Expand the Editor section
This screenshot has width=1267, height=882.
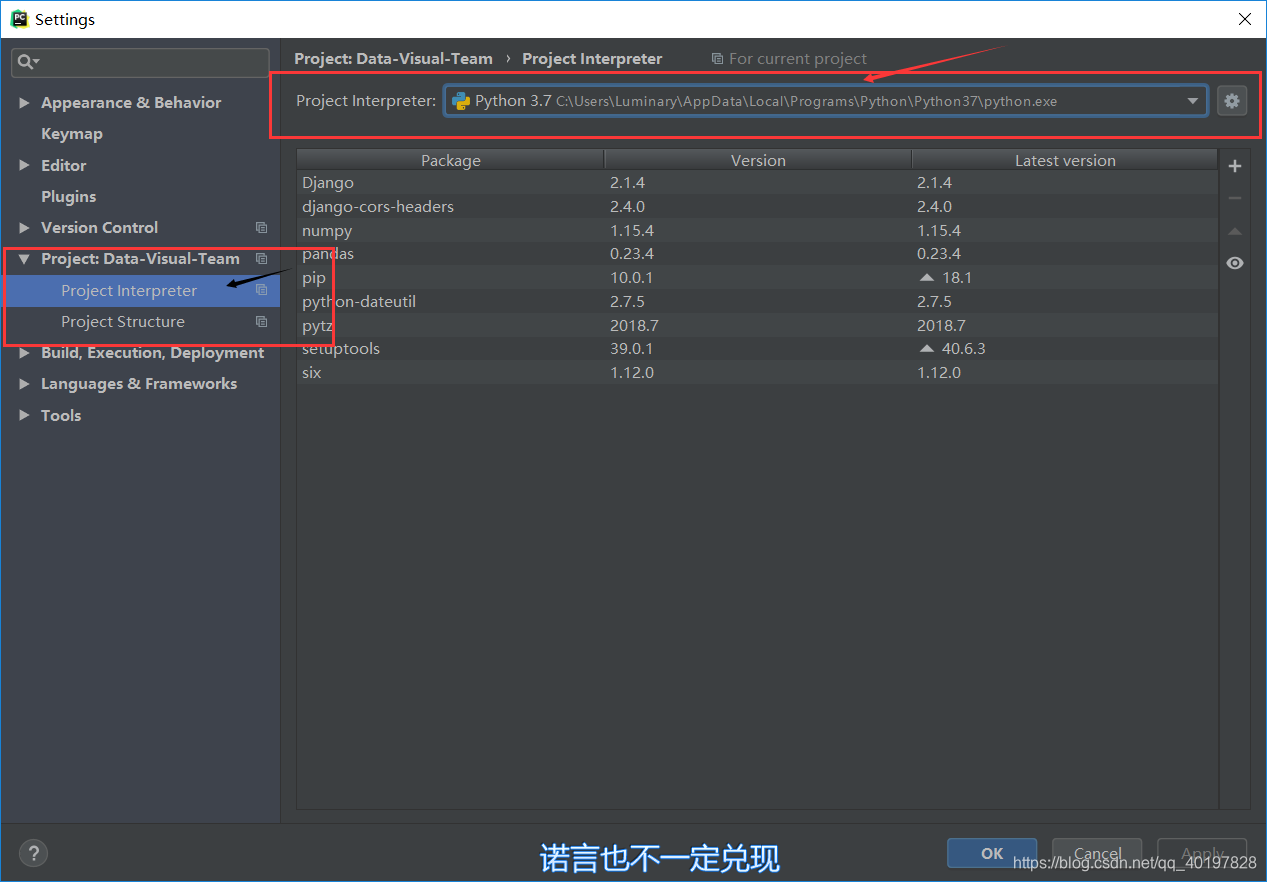coord(24,165)
